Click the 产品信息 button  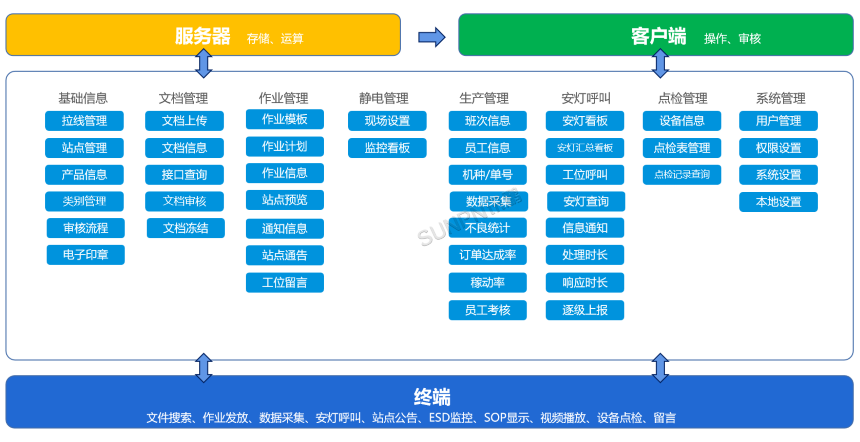point(84,174)
